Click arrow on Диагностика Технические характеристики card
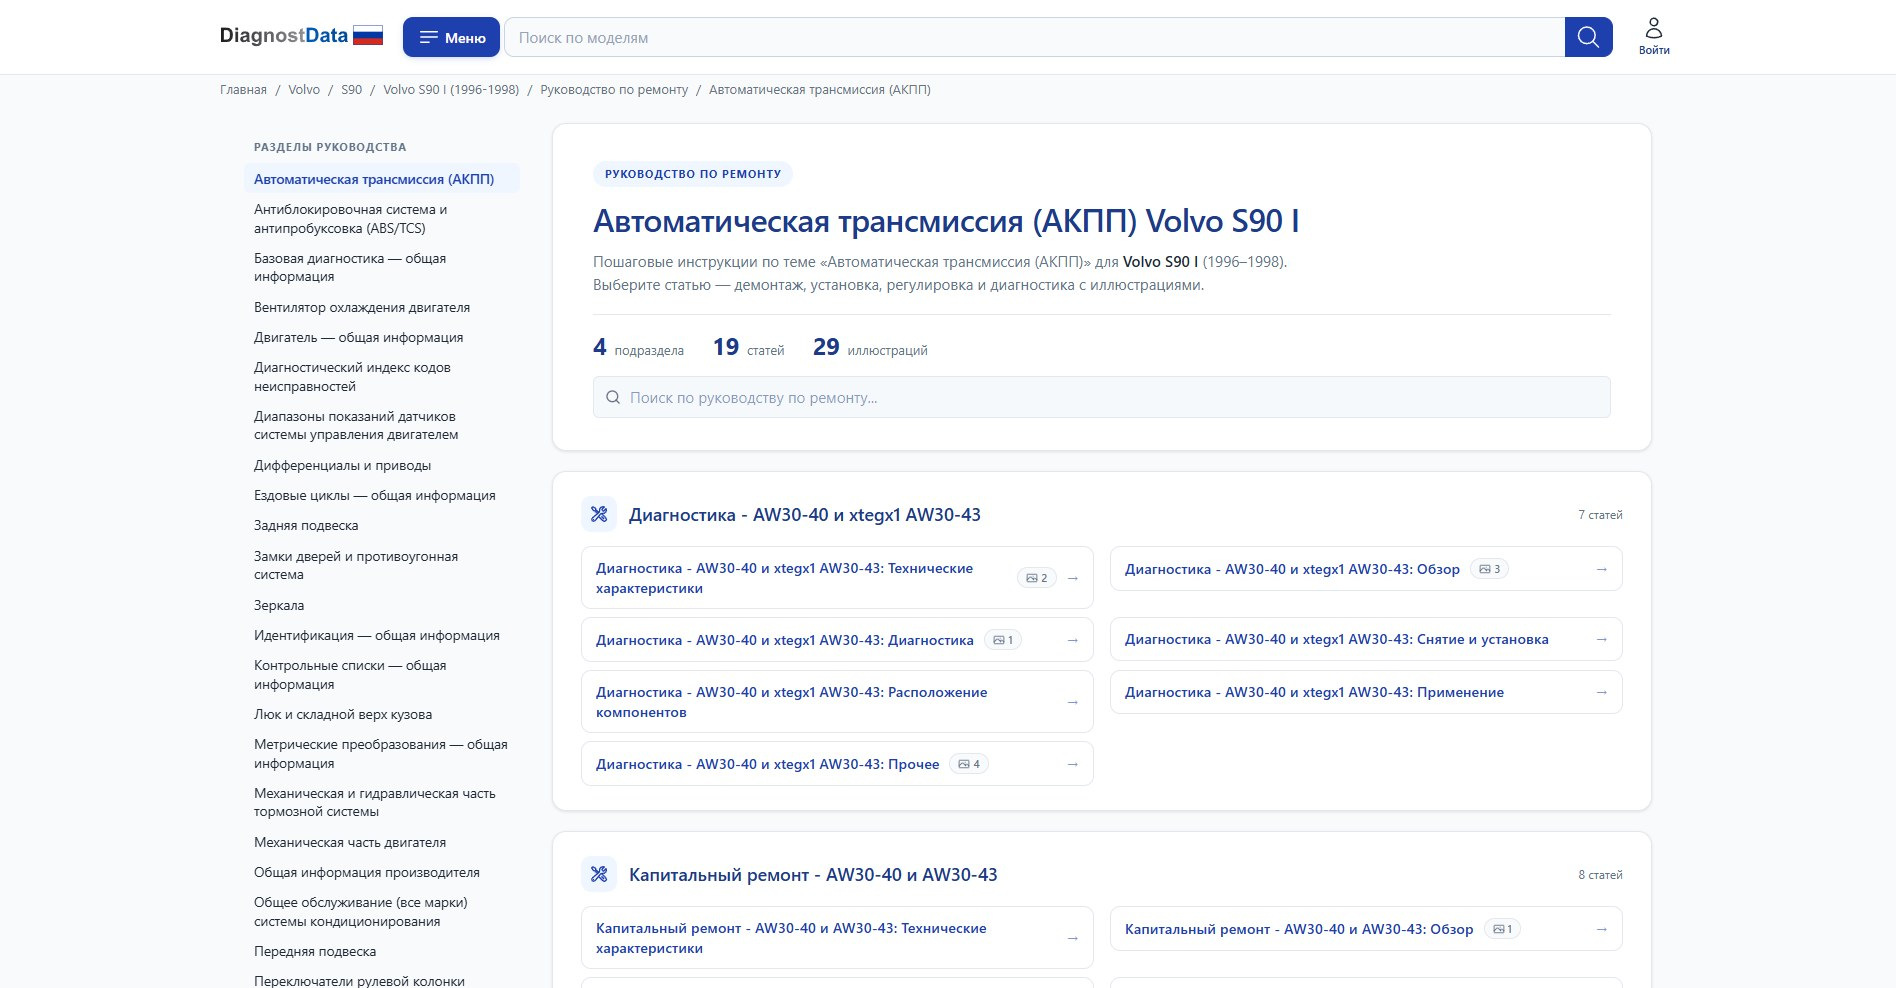The width and height of the screenshot is (1896, 988). [1073, 578]
